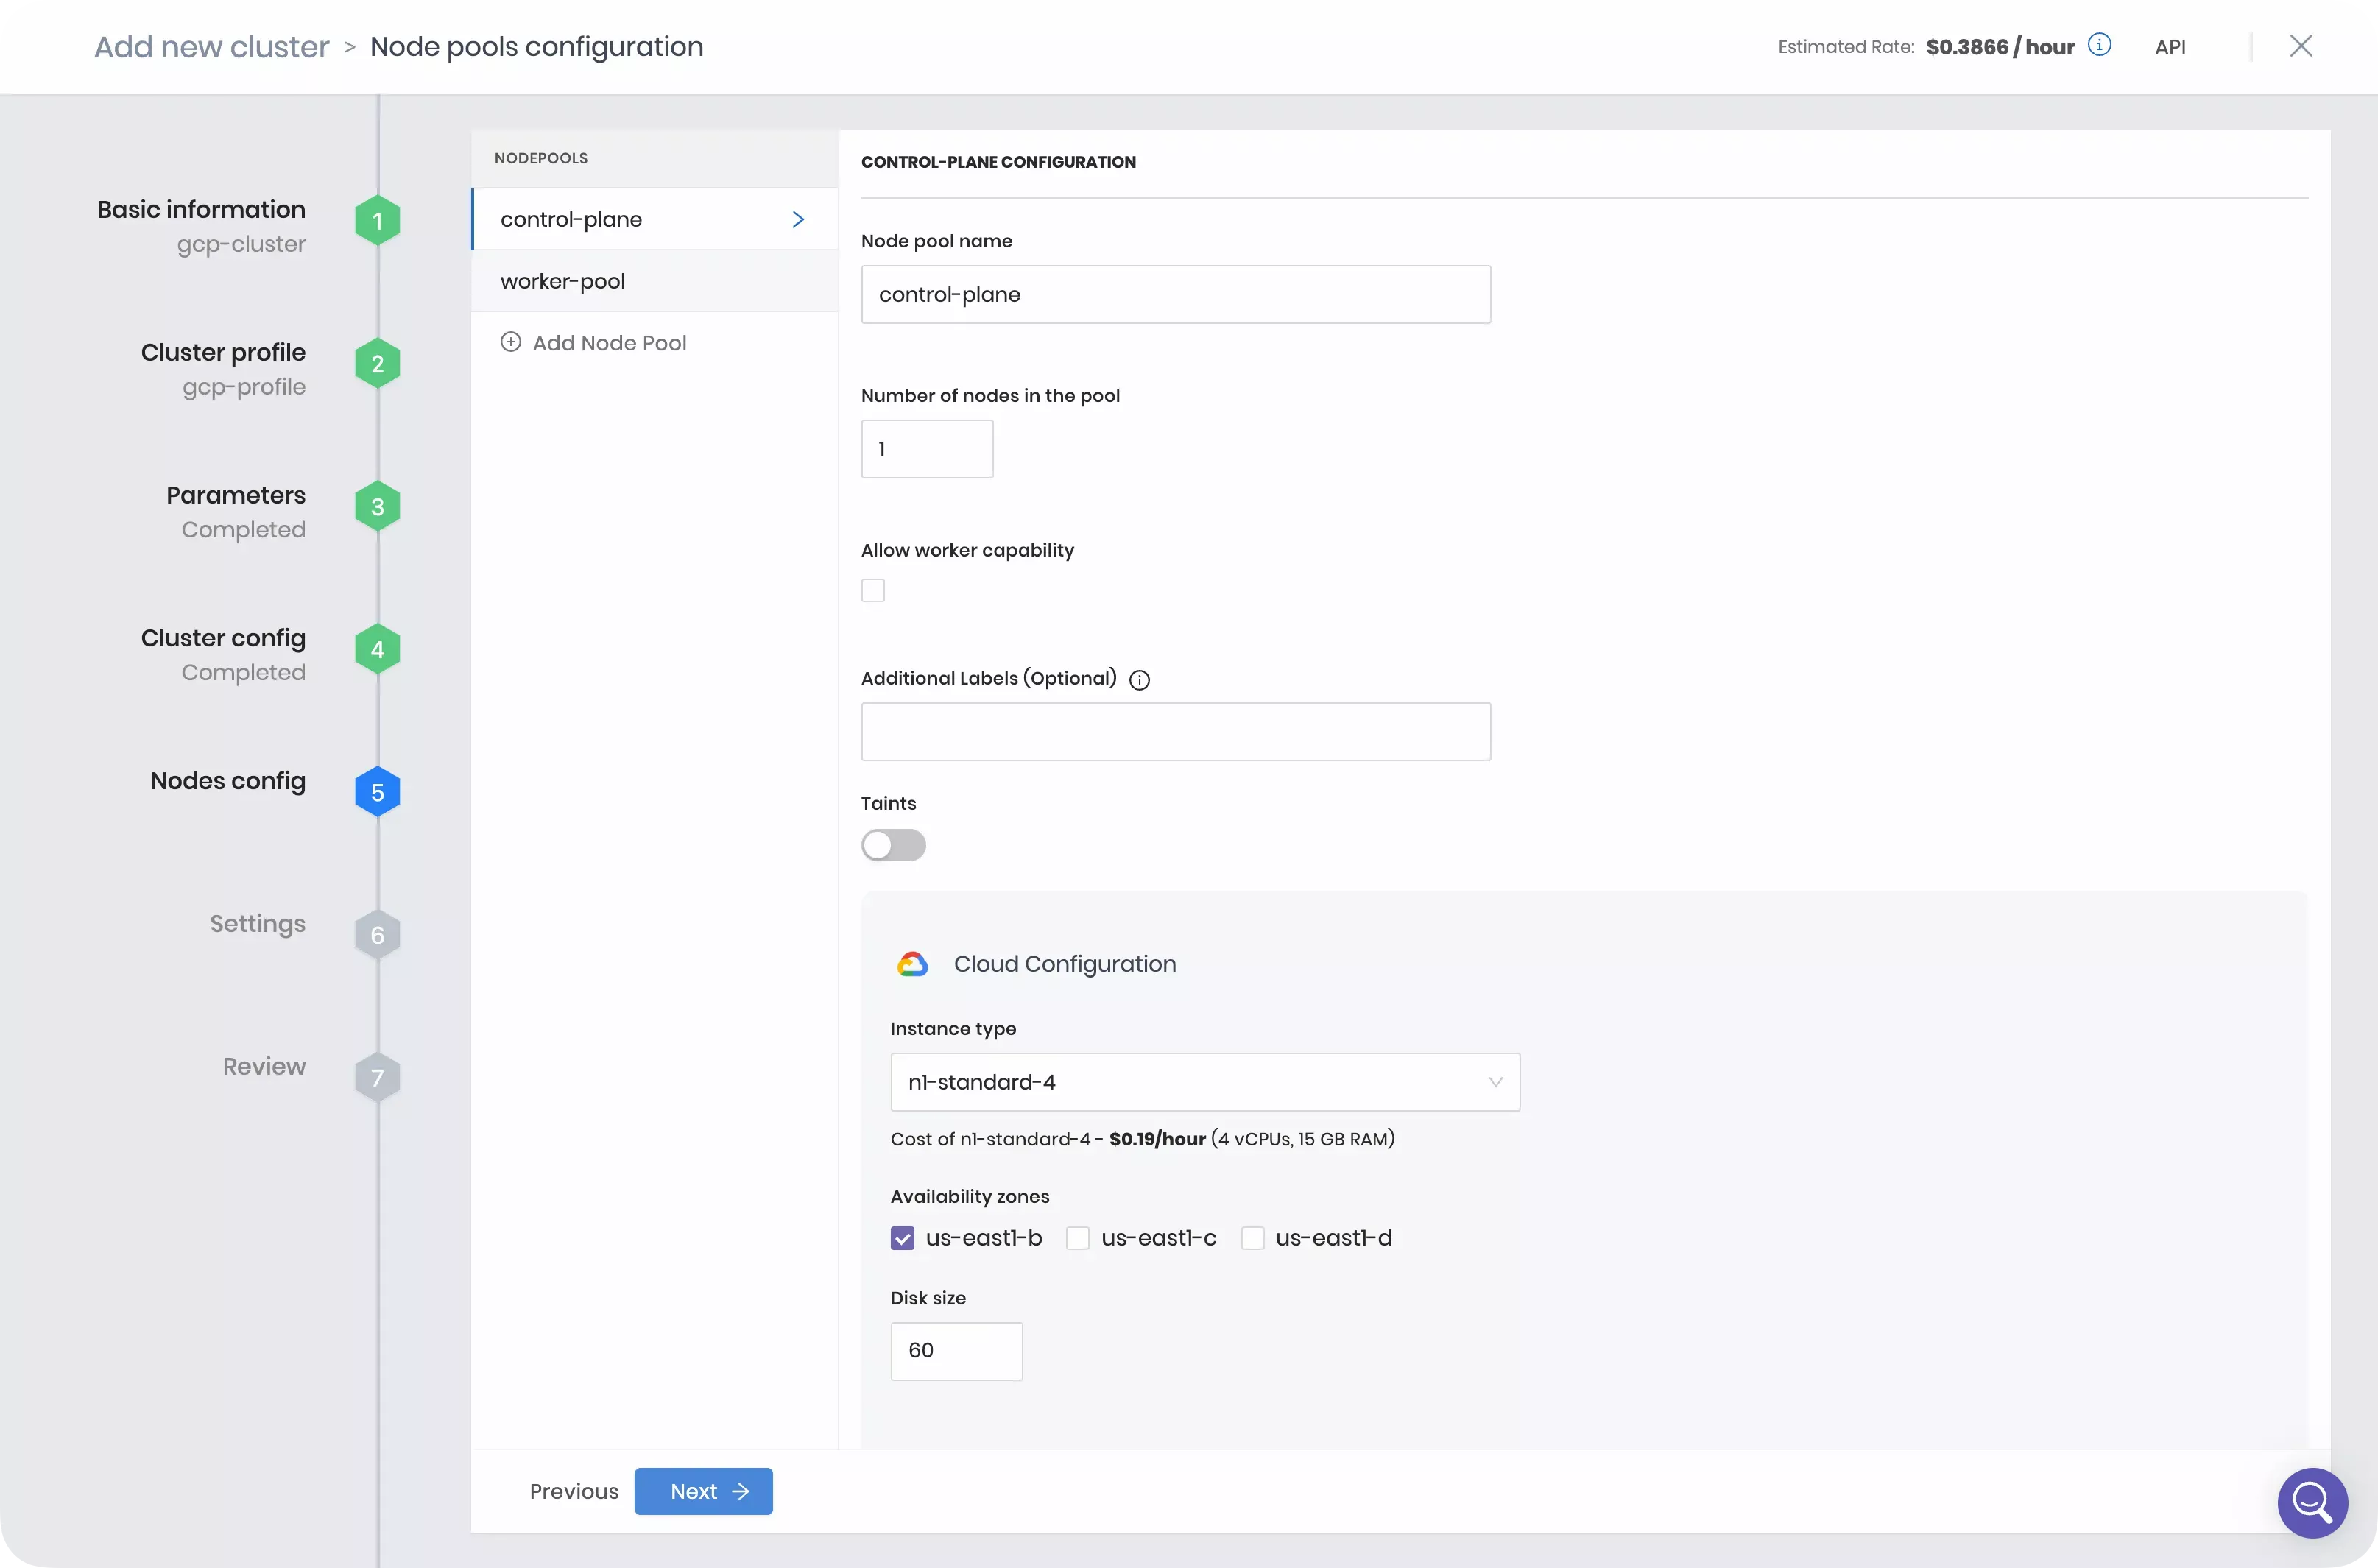Select the Basic information step
This screenshot has width=2378, height=1568.
(x=201, y=210)
